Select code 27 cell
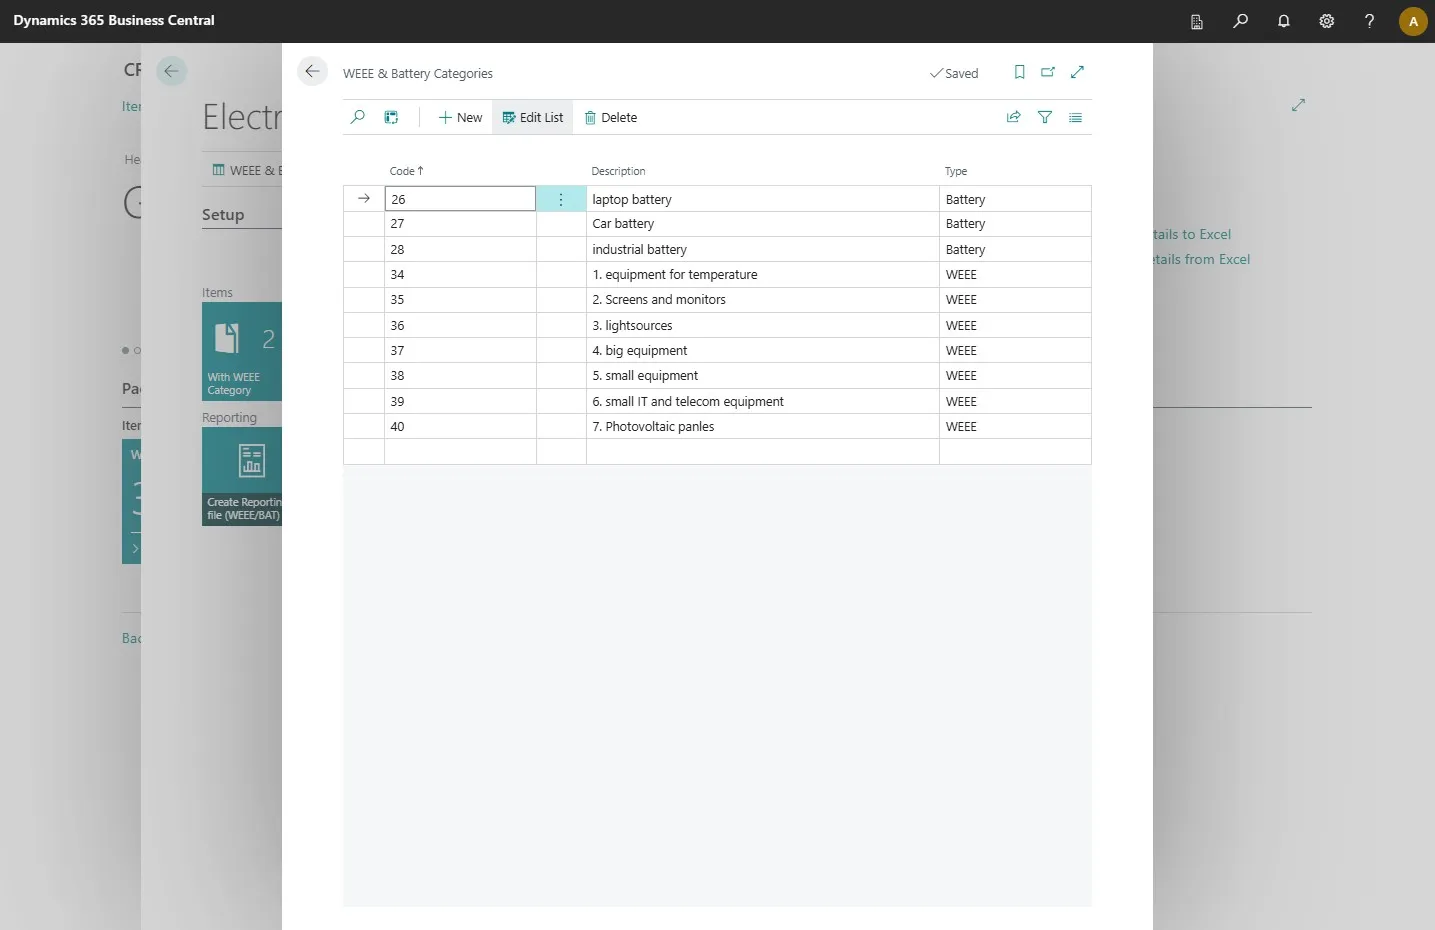 coord(460,224)
